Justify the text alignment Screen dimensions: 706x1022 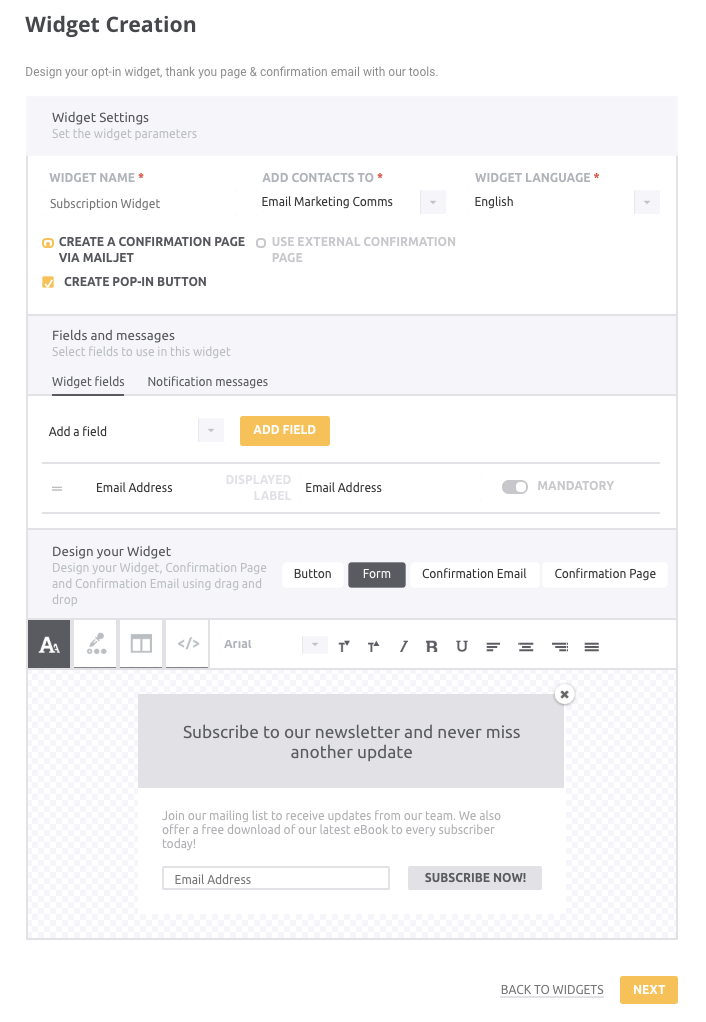coord(591,647)
